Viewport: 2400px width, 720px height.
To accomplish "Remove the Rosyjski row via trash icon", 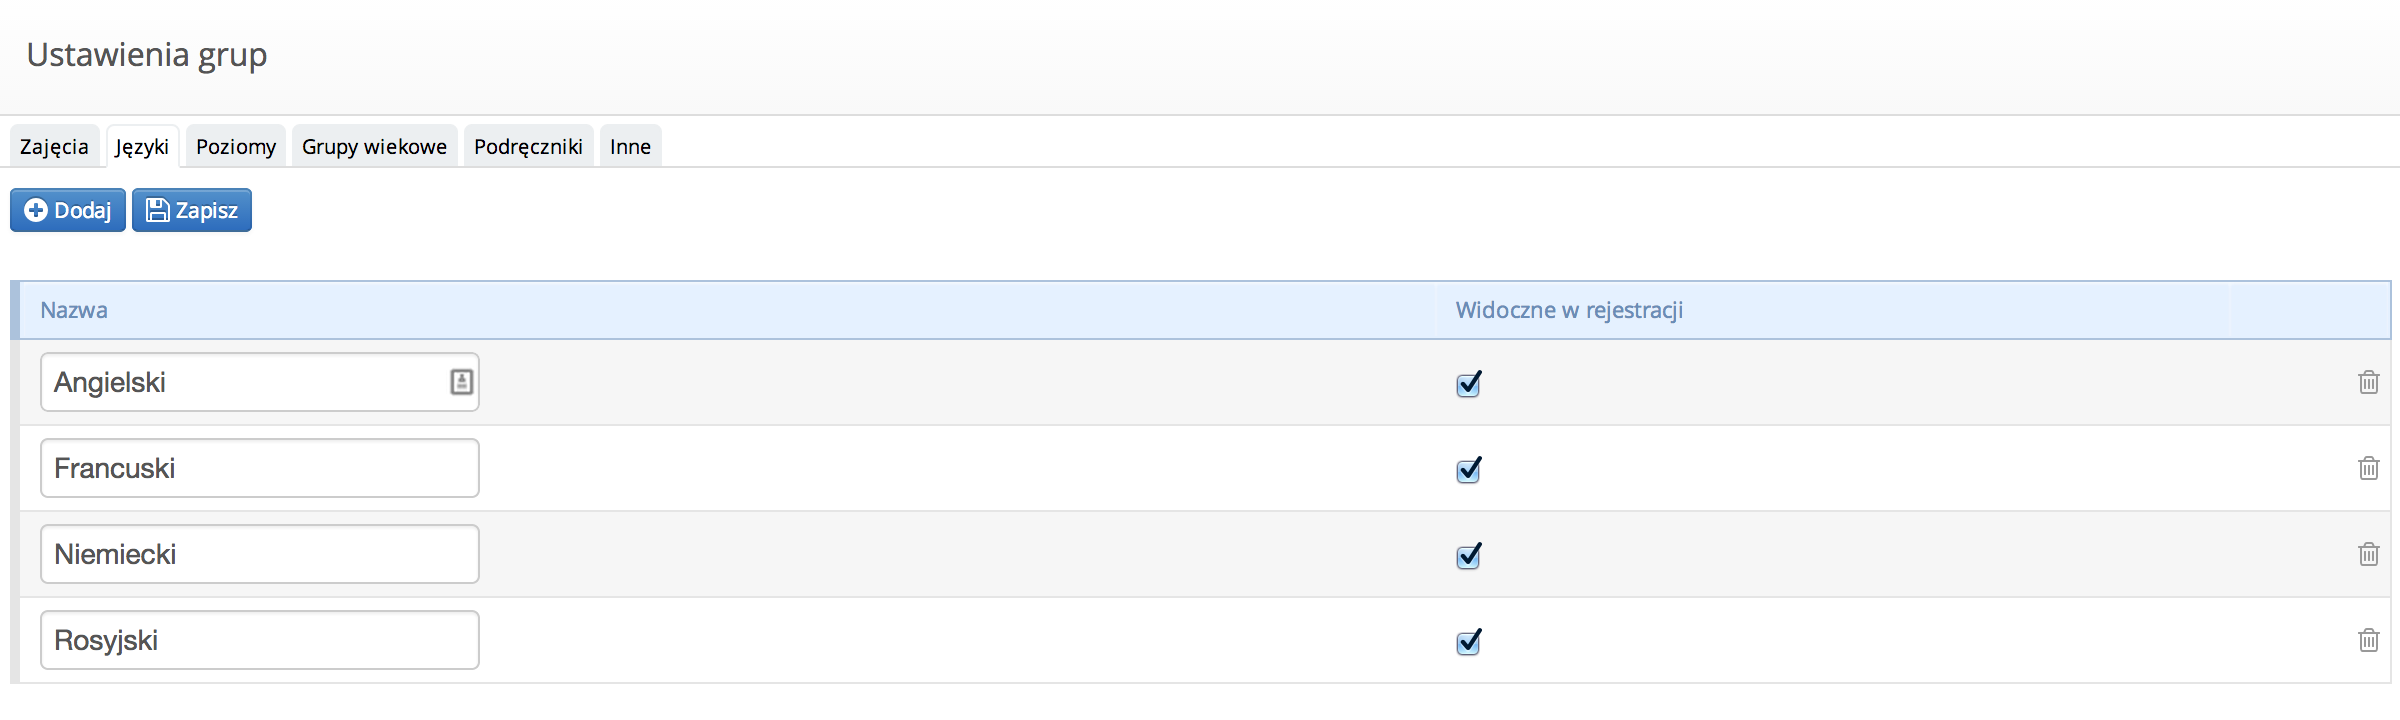I will 2368,640.
